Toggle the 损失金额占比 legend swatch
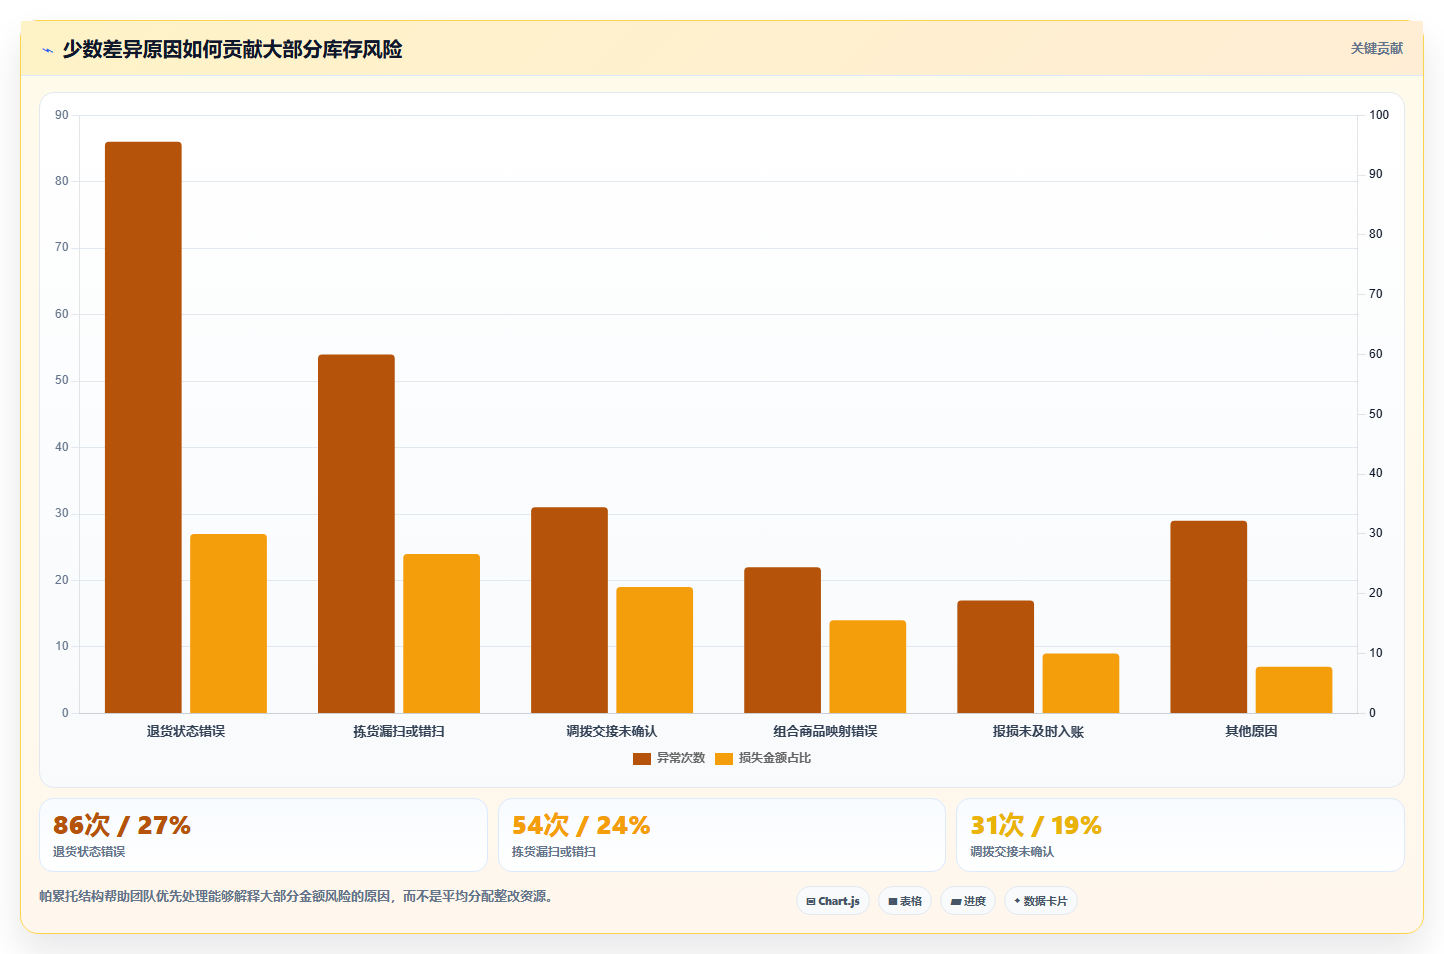1444x954 pixels. pos(724,759)
